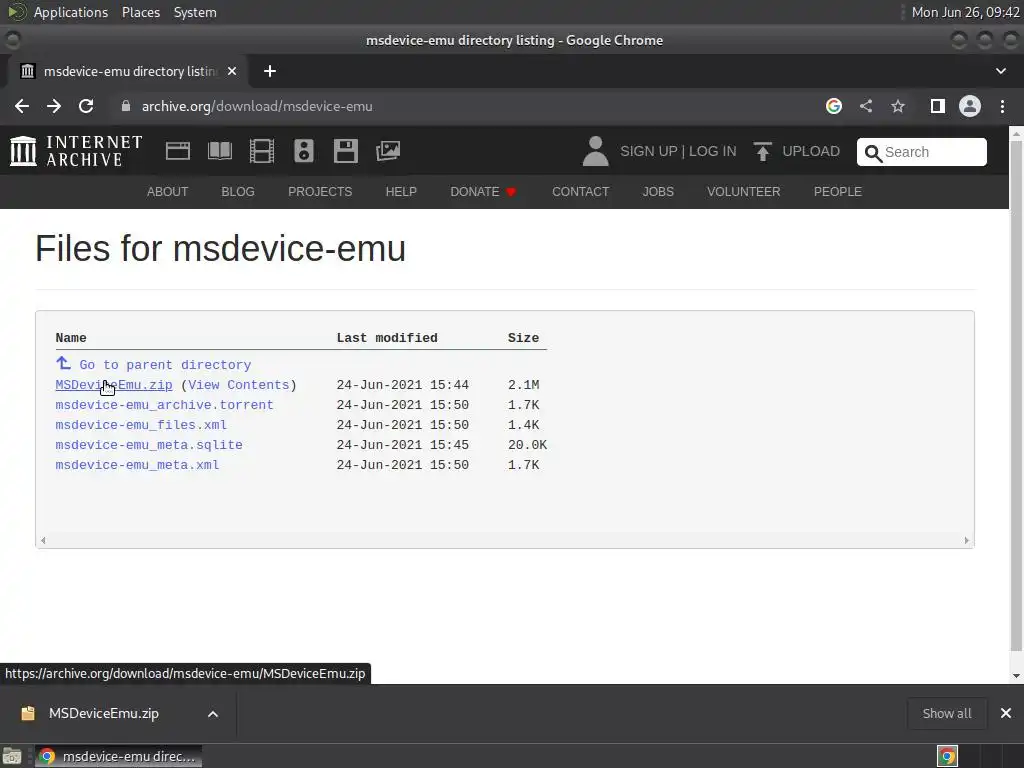
Task: Reload the current page
Action: (86, 106)
